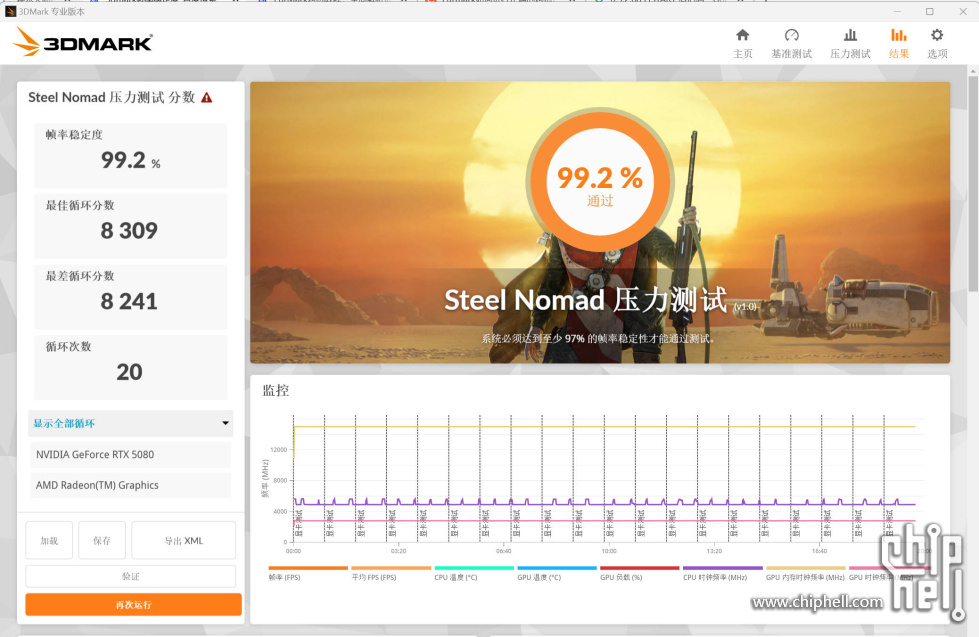Click the Steel Nomad 压力测试 分数 panel title
Screen dimensions: 979x637
pos(112,97)
